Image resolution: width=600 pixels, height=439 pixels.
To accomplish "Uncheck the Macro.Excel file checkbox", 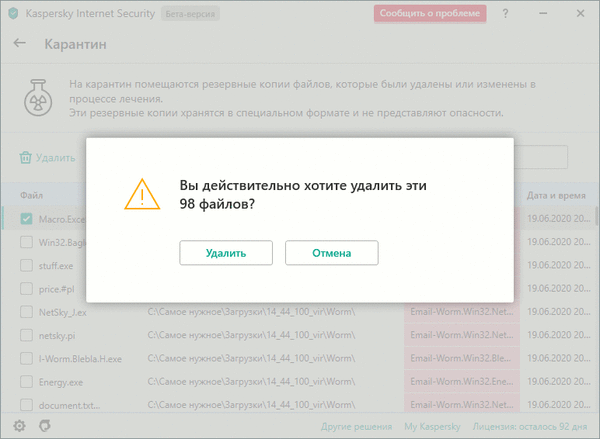I will (x=27, y=218).
